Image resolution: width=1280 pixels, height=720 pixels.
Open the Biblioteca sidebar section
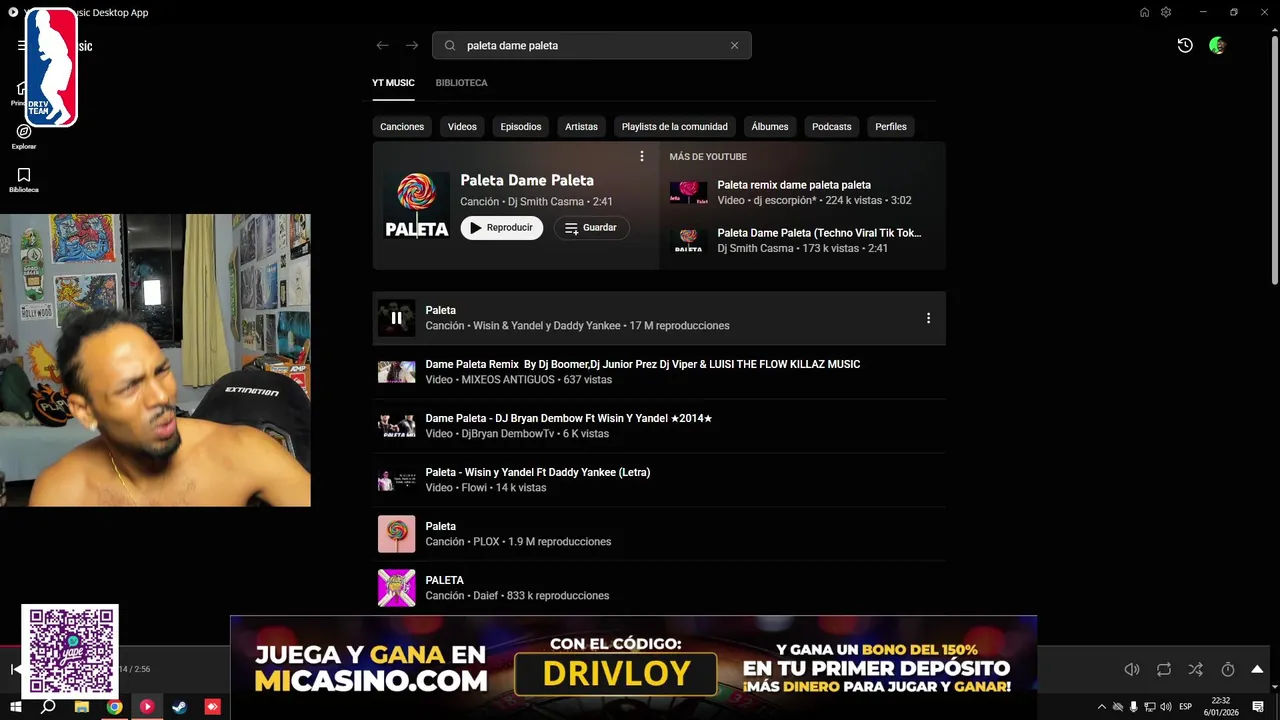coord(24,180)
